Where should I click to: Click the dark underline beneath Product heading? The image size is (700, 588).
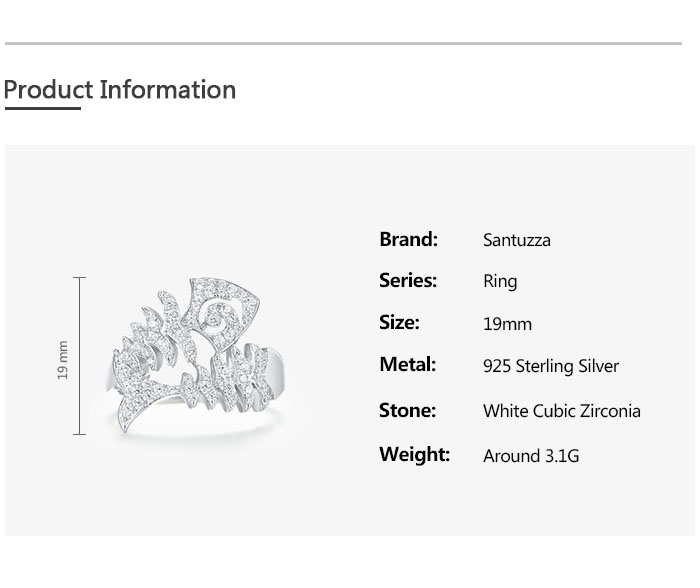click(x=42, y=108)
